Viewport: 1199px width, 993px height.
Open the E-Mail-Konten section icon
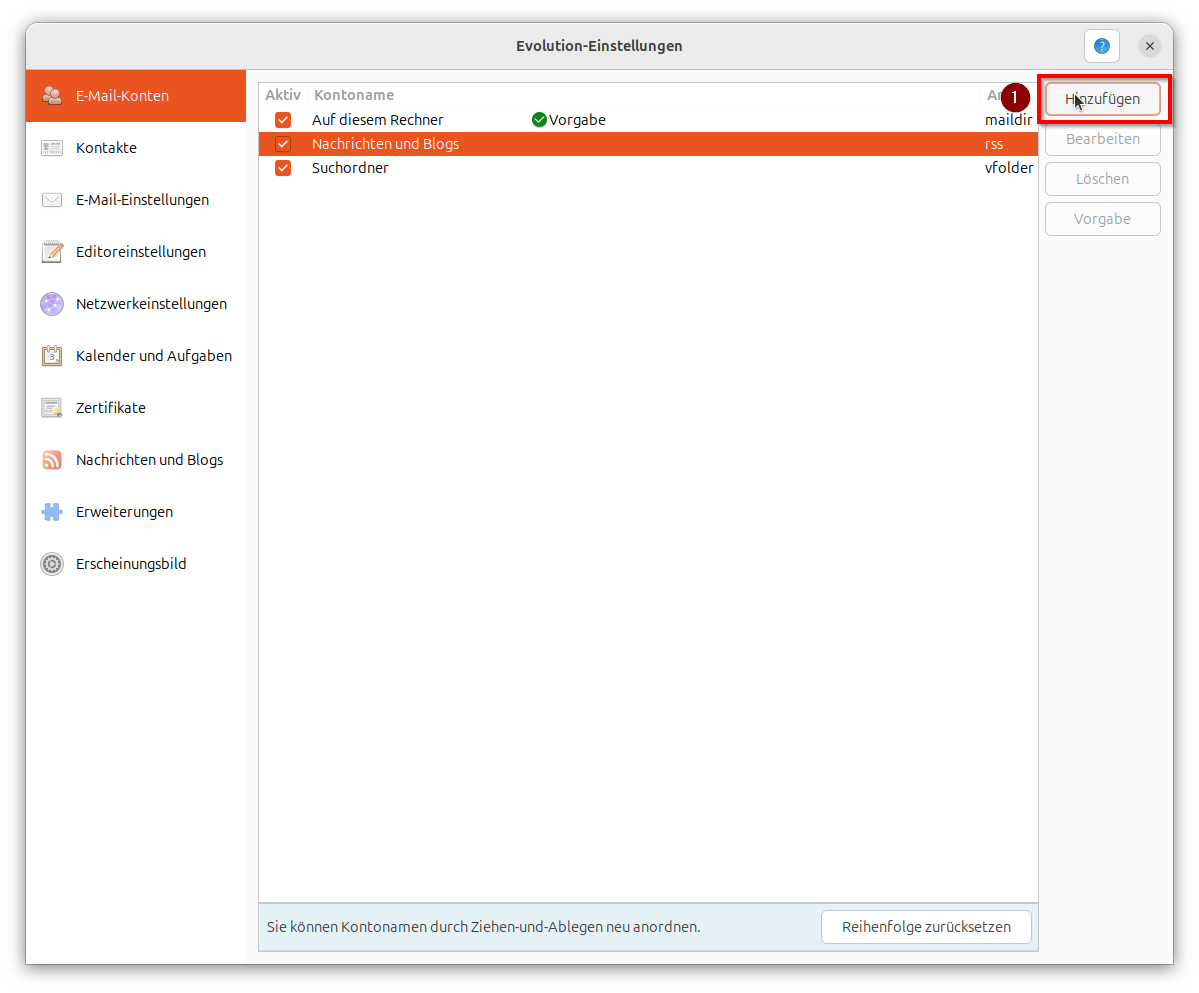pyautogui.click(x=51, y=95)
